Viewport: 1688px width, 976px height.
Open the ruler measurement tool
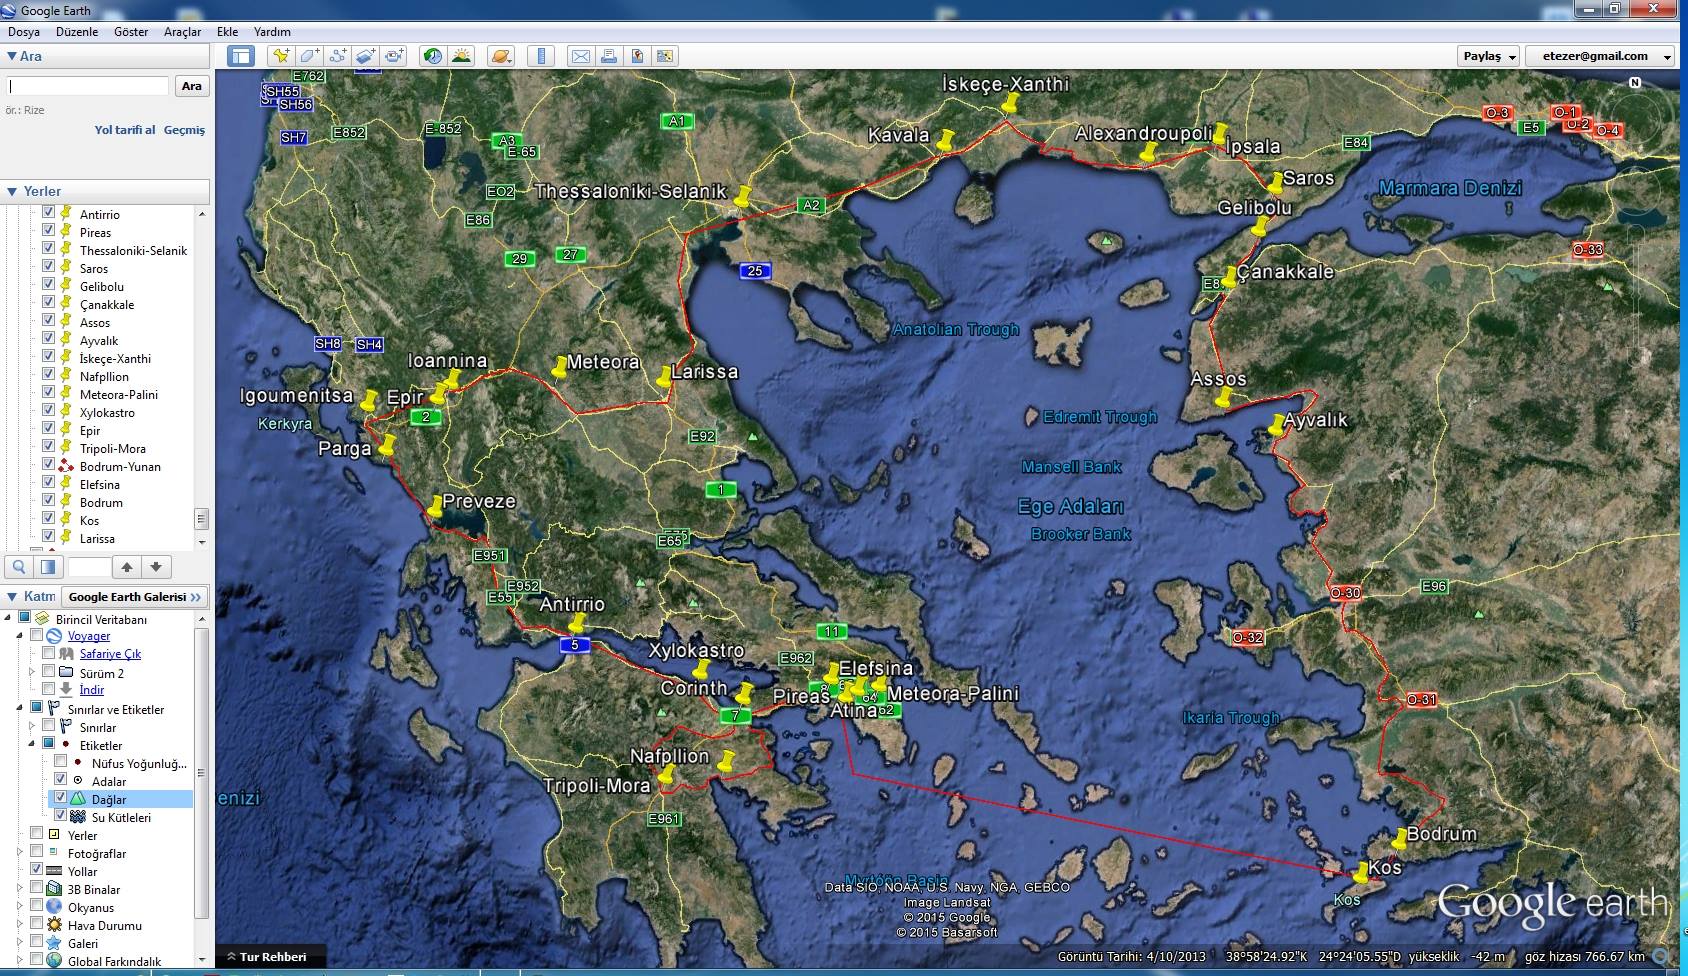541,56
